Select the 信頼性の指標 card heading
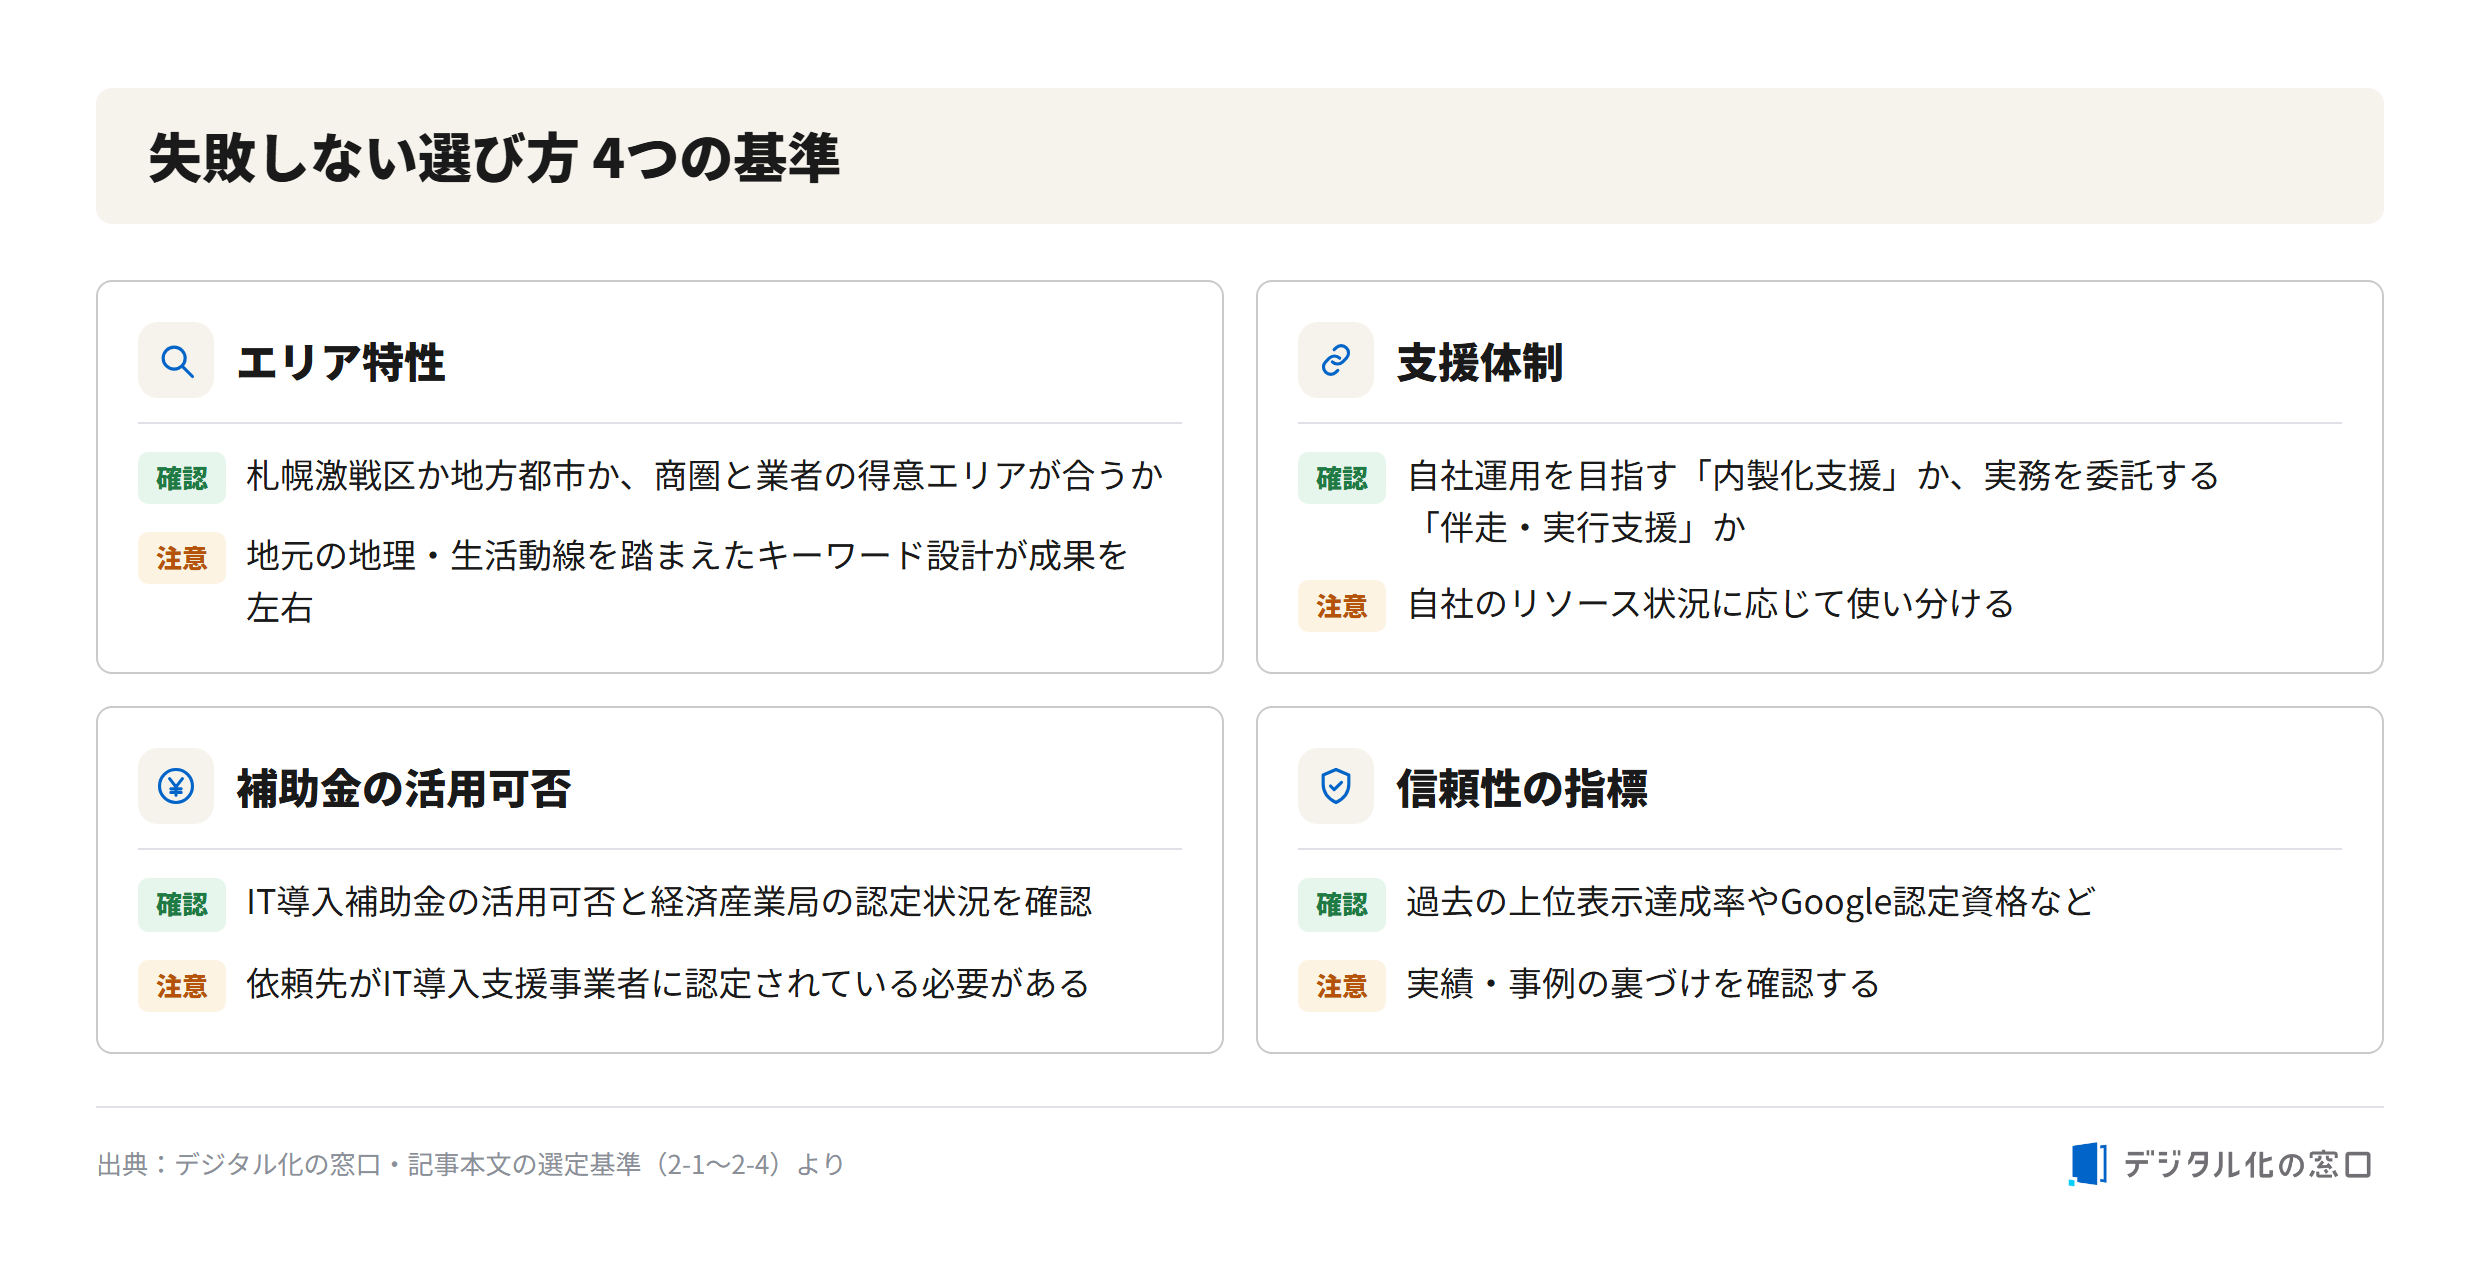The height and width of the screenshot is (1280, 2480). 1522,788
